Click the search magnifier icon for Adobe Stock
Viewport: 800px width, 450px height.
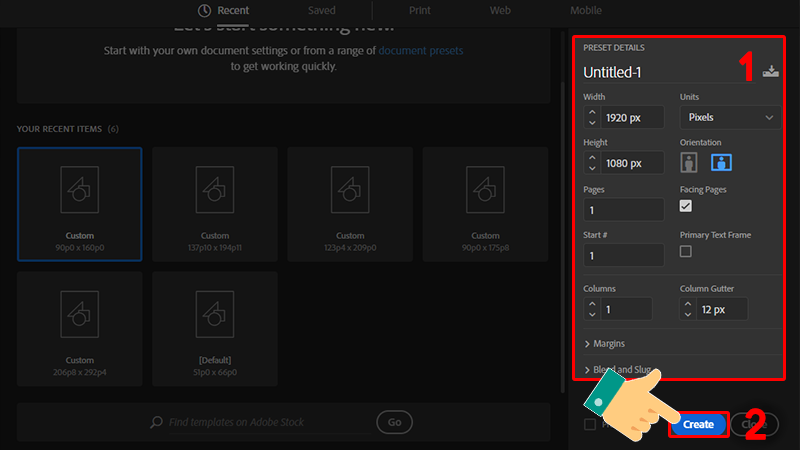coord(155,422)
